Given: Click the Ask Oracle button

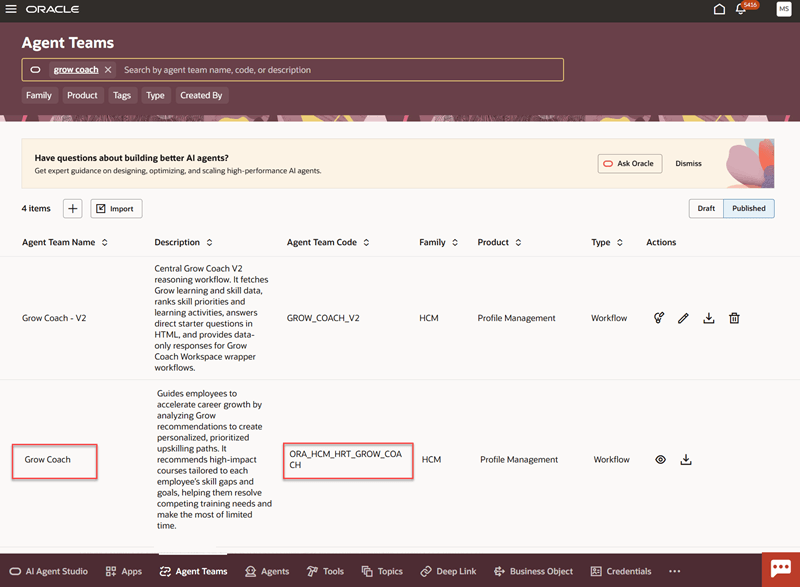Looking at the screenshot, I should 630,164.
